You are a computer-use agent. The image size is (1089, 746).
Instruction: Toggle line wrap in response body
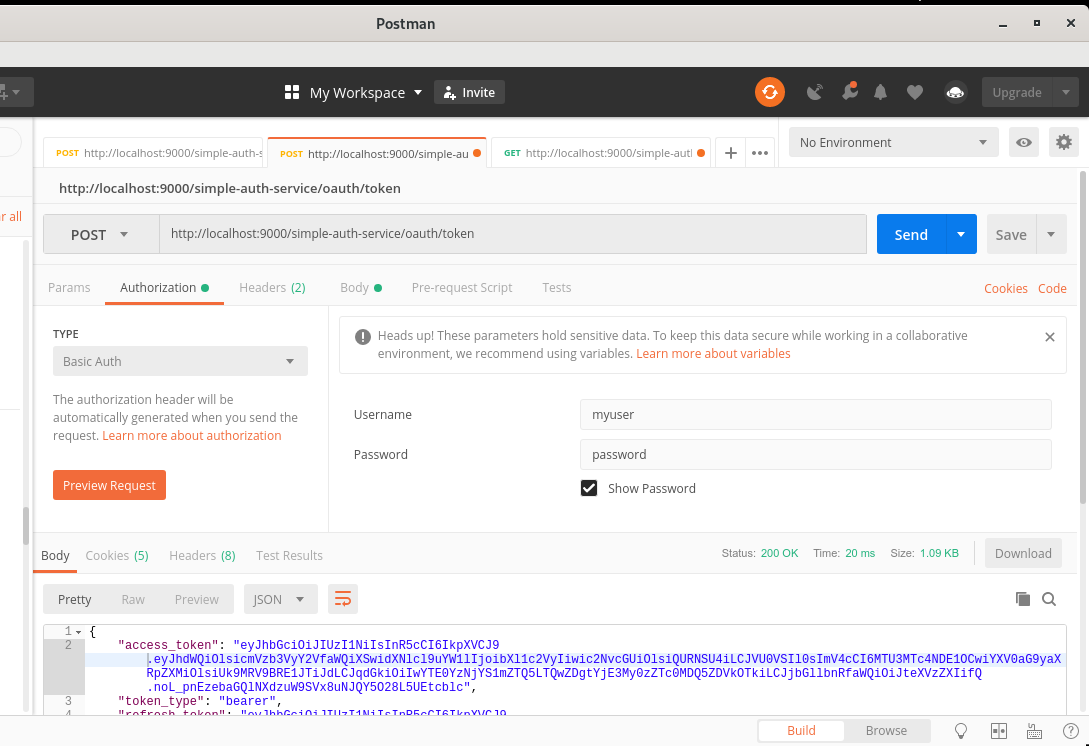point(342,599)
